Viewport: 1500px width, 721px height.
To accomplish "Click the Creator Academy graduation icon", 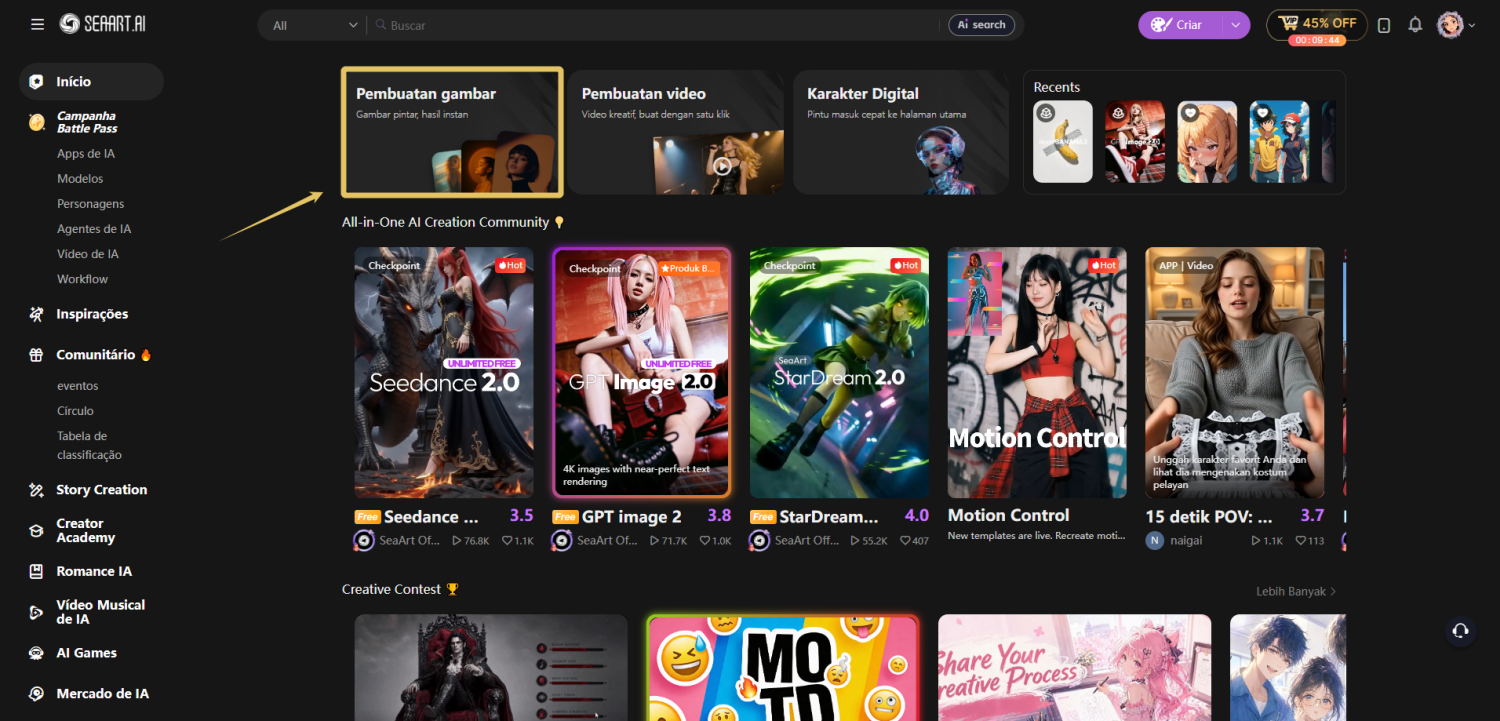I will [x=37, y=531].
